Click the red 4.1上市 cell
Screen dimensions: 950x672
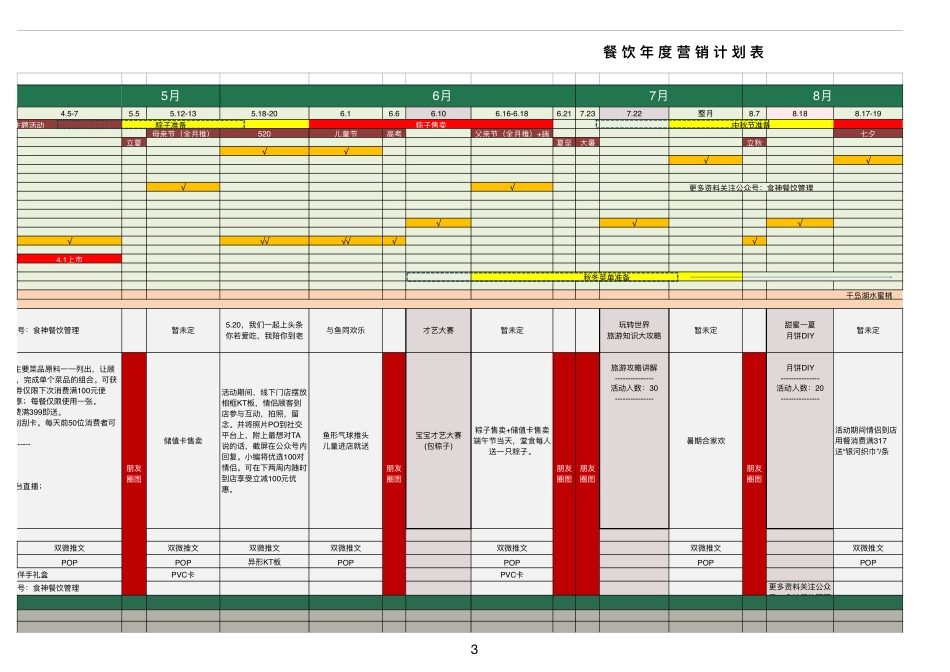point(69,259)
